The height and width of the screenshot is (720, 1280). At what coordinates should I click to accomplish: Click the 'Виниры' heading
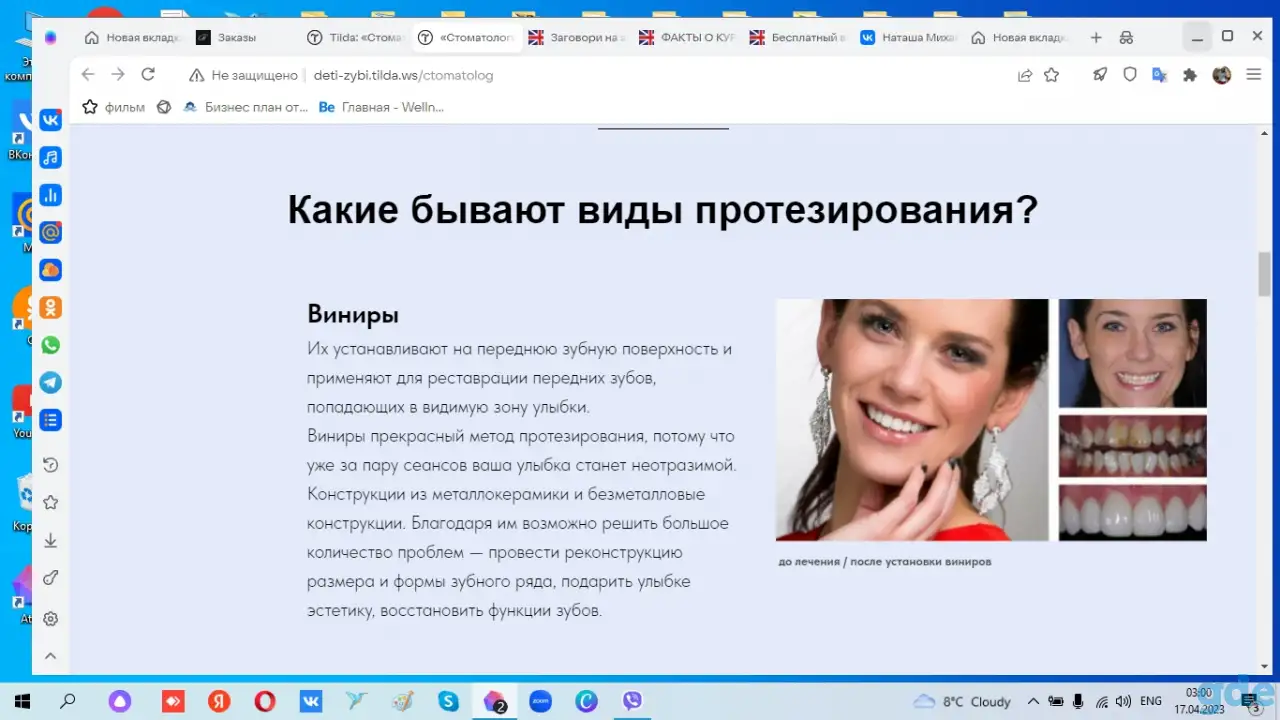click(353, 315)
